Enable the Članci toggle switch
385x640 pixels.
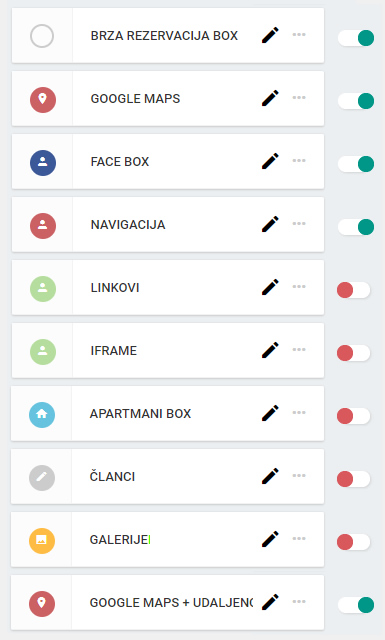[354, 479]
